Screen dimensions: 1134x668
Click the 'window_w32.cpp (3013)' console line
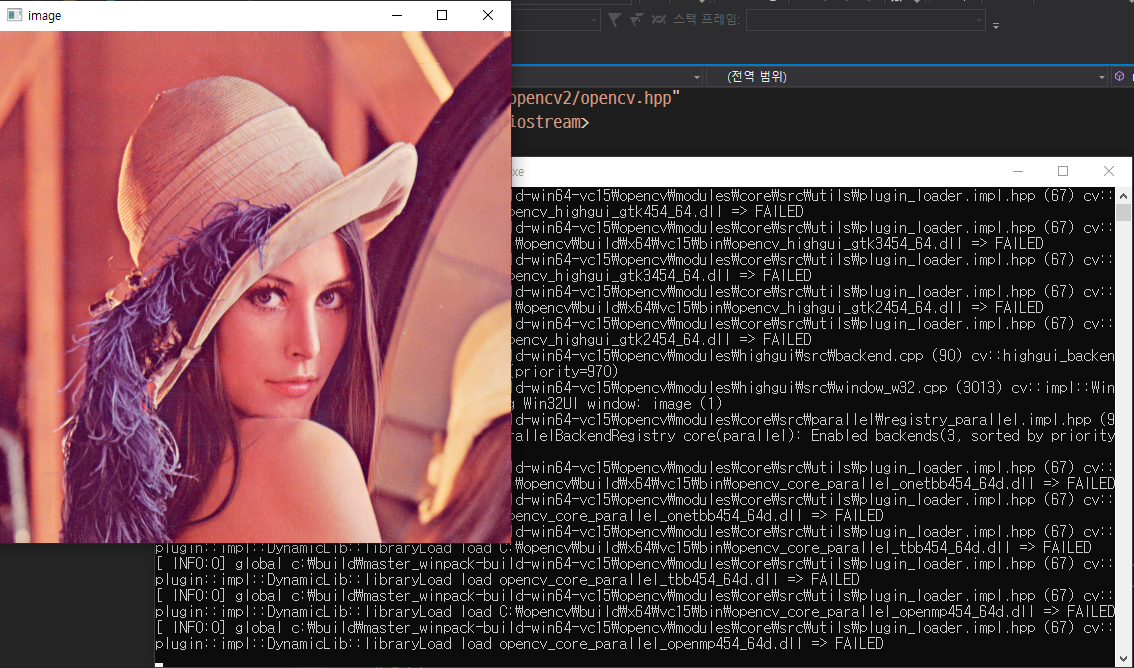pyautogui.click(x=813, y=387)
